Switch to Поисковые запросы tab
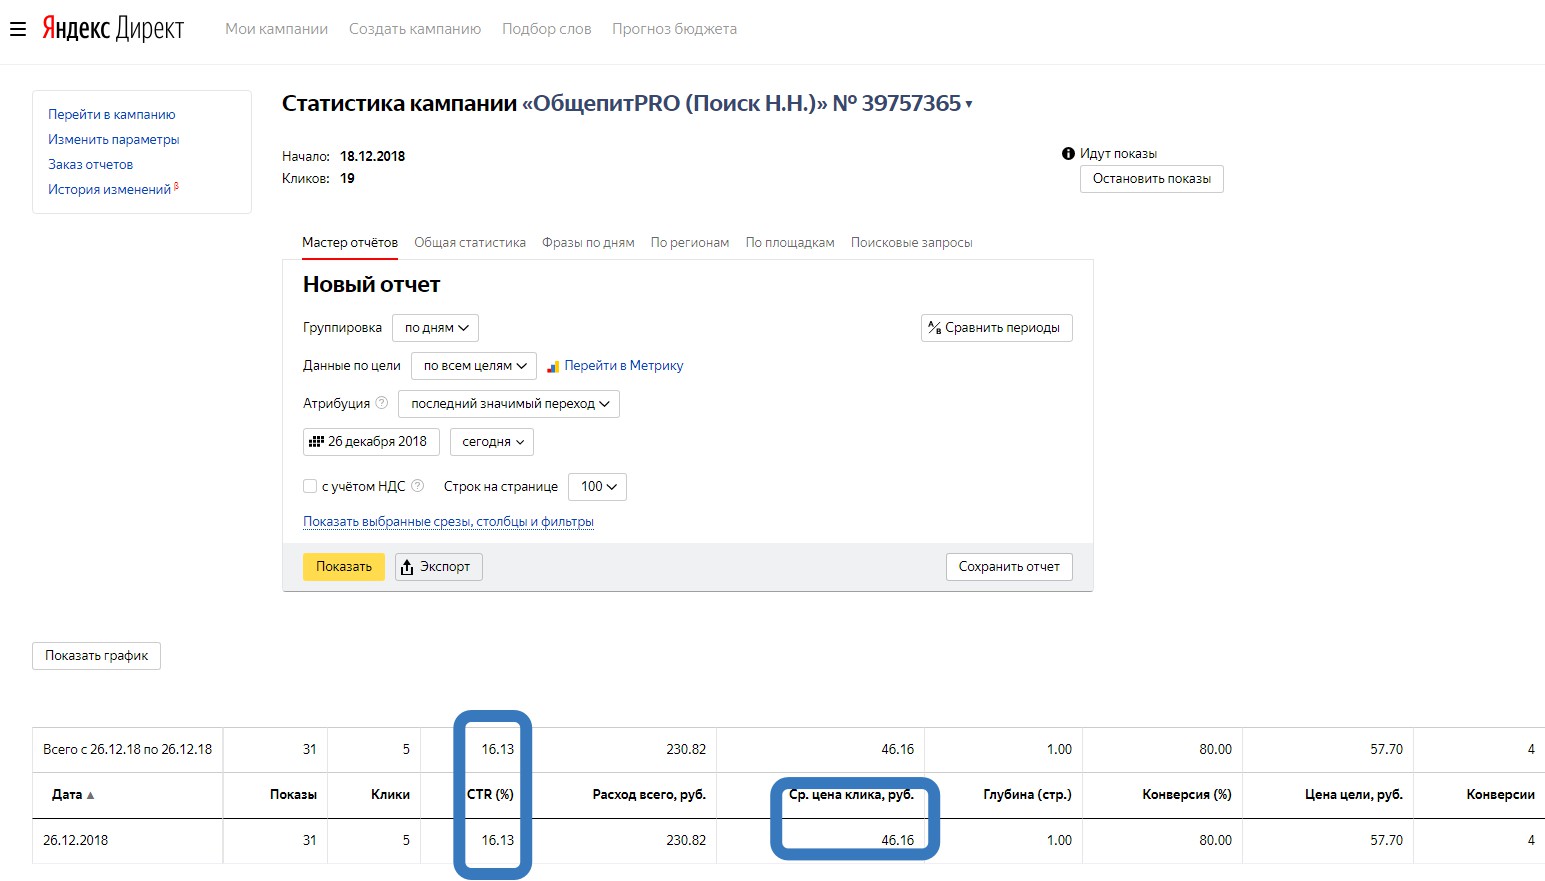The height and width of the screenshot is (881, 1545). click(x=912, y=243)
